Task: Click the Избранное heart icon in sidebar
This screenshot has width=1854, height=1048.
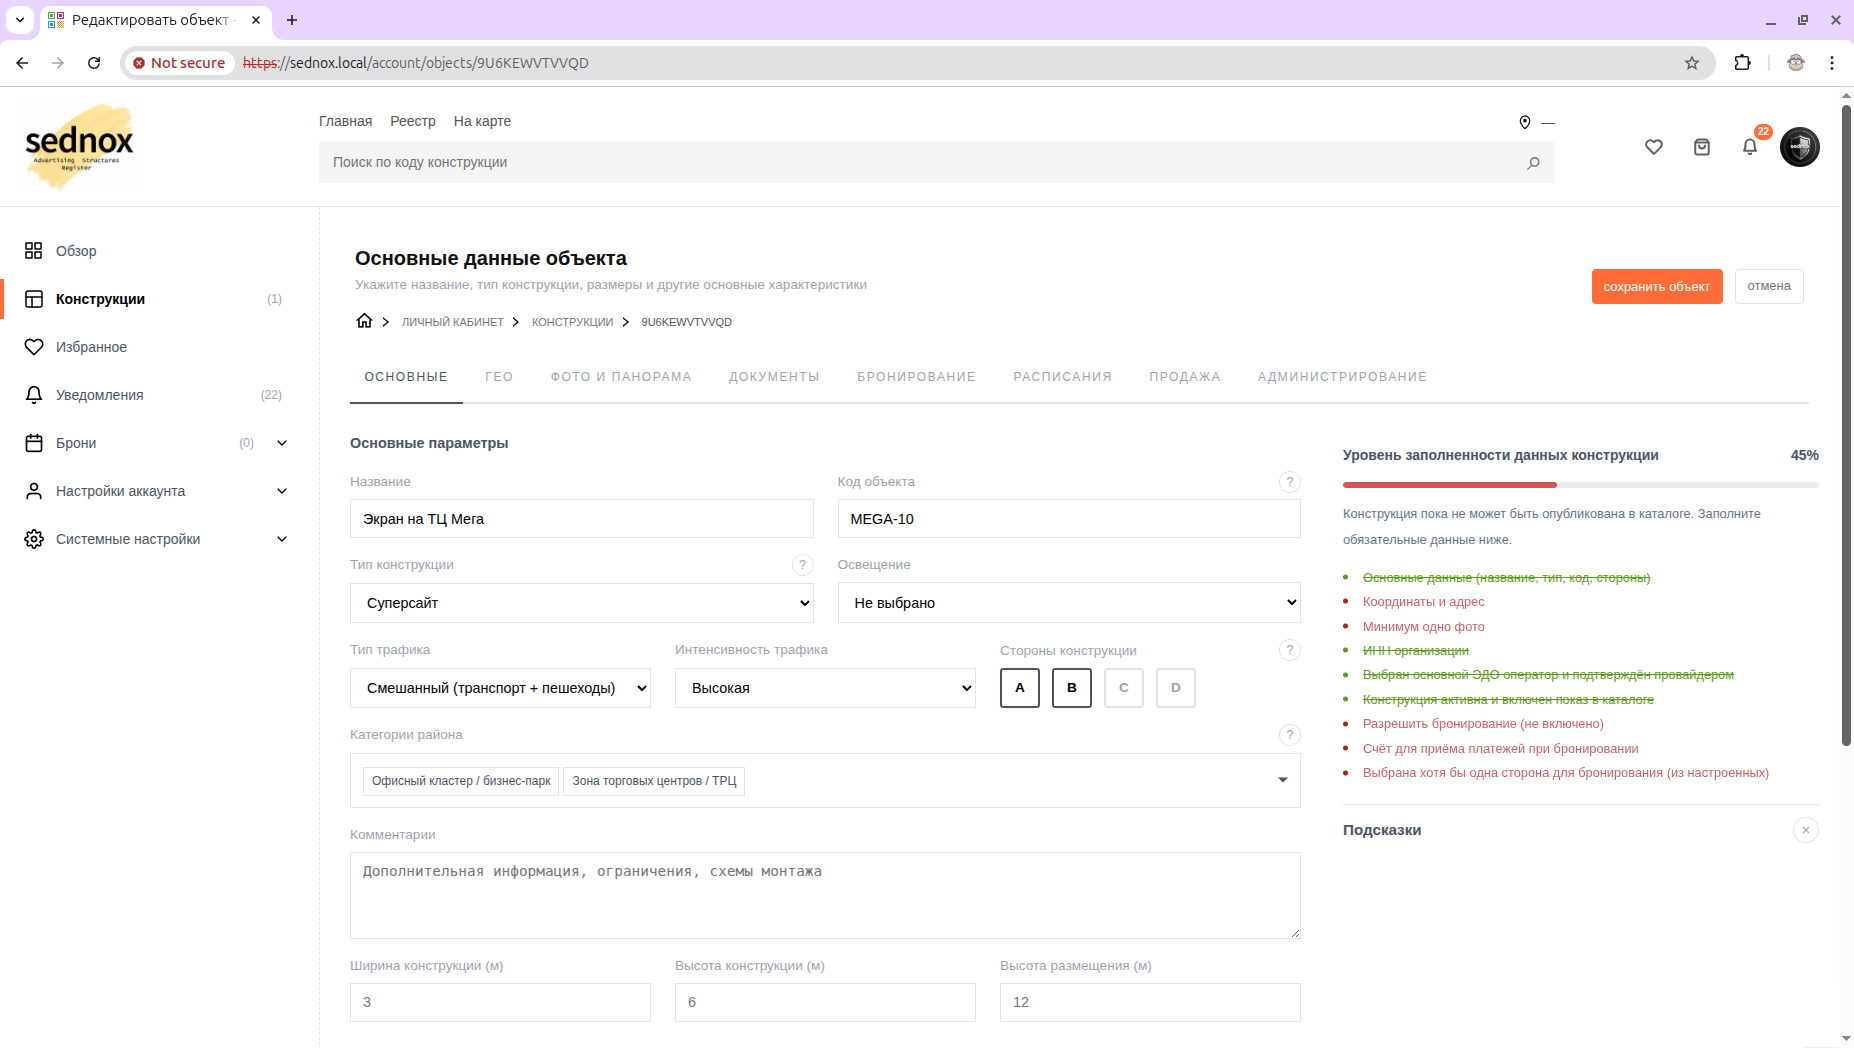Action: point(34,347)
